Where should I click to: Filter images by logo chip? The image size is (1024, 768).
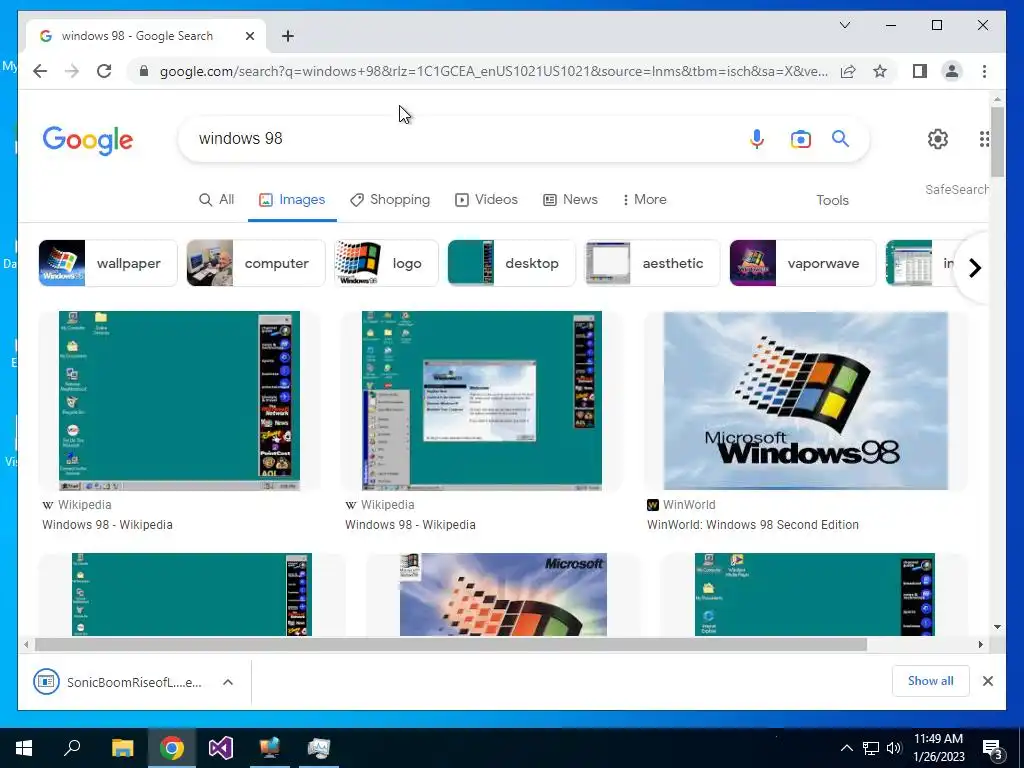[386, 263]
